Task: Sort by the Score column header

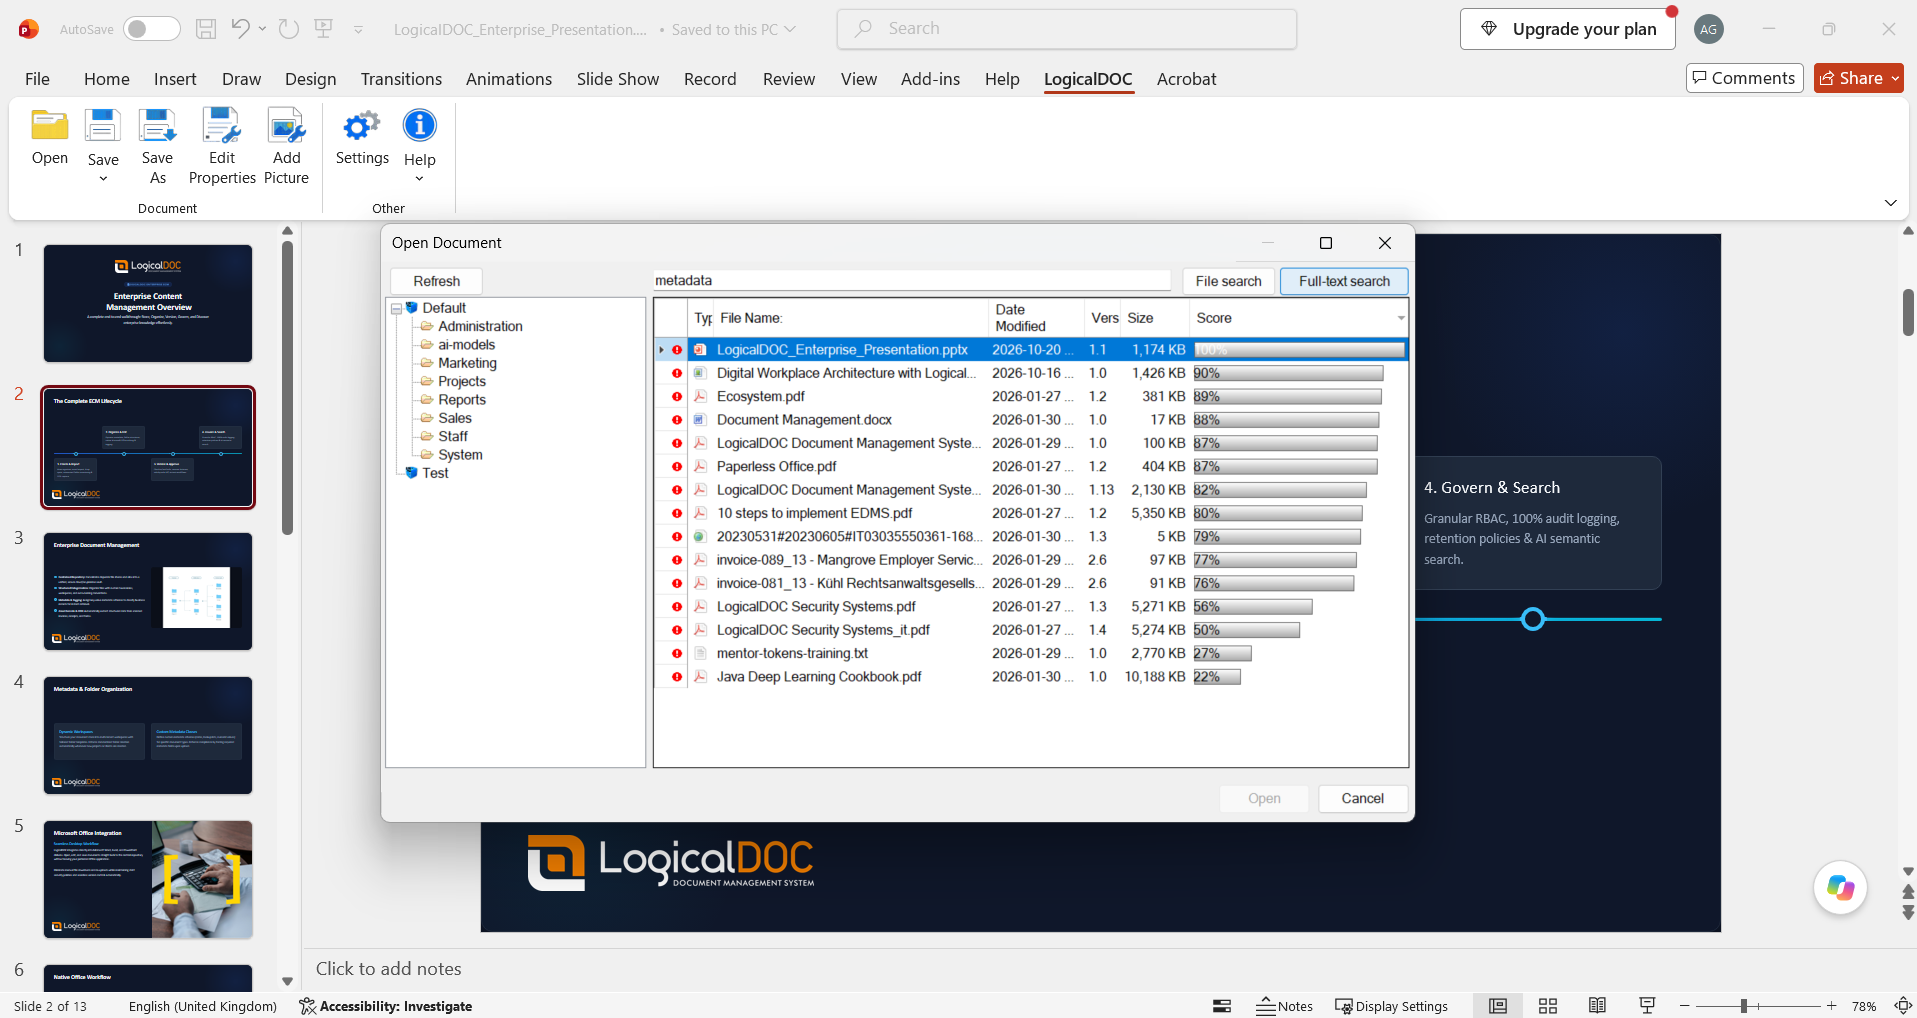Action: pyautogui.click(x=1298, y=318)
